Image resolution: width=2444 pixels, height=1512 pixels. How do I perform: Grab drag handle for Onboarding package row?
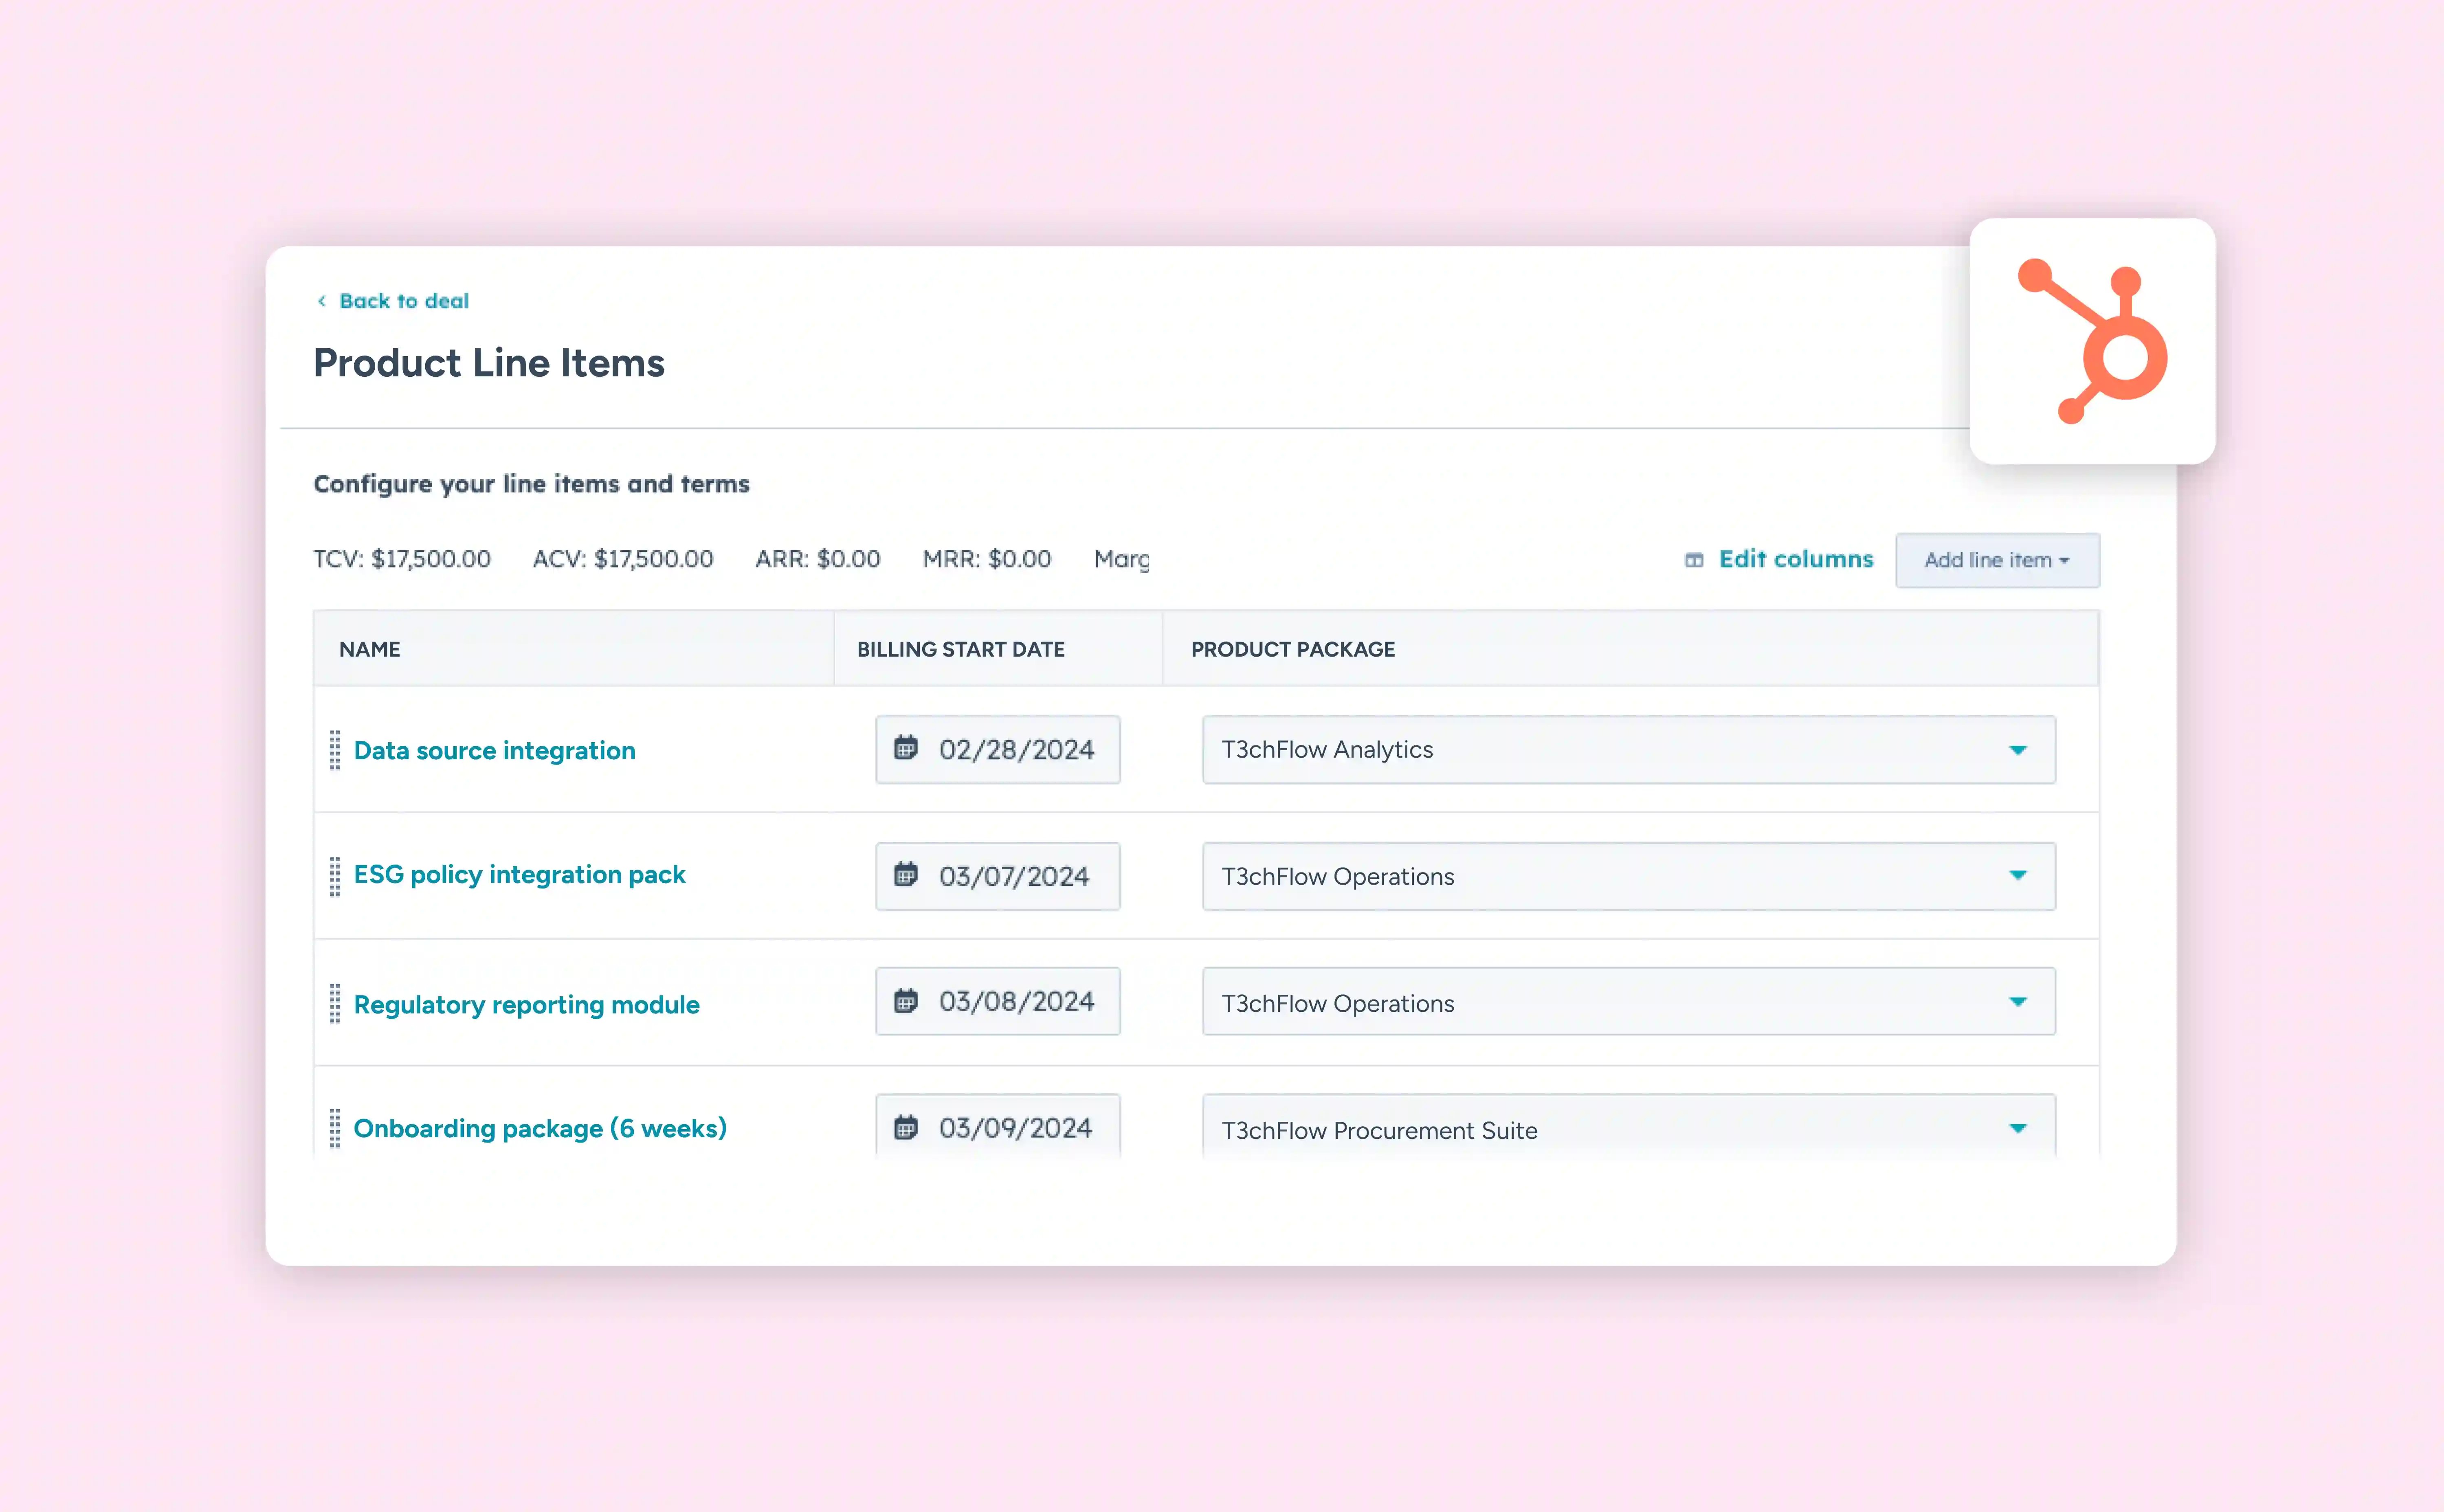[x=335, y=1128]
